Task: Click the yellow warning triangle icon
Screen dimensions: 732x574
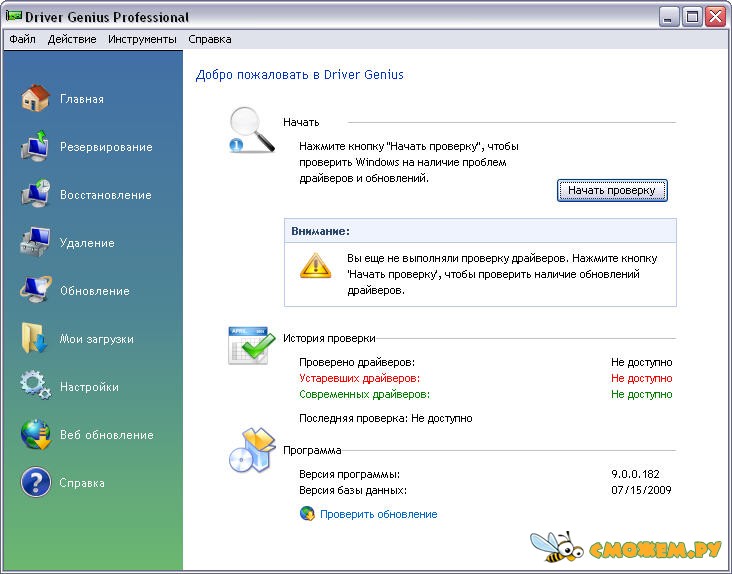Action: pos(316,266)
